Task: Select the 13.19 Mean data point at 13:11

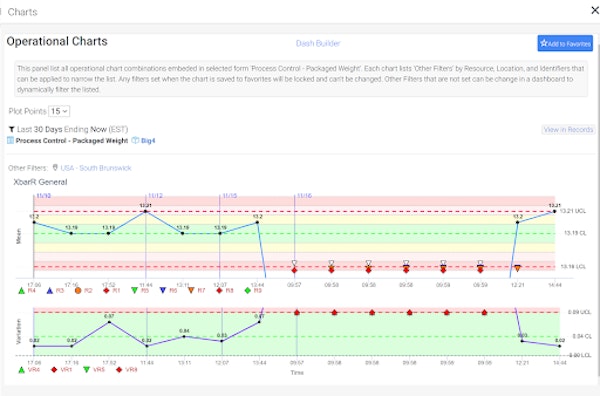Action: click(x=183, y=233)
